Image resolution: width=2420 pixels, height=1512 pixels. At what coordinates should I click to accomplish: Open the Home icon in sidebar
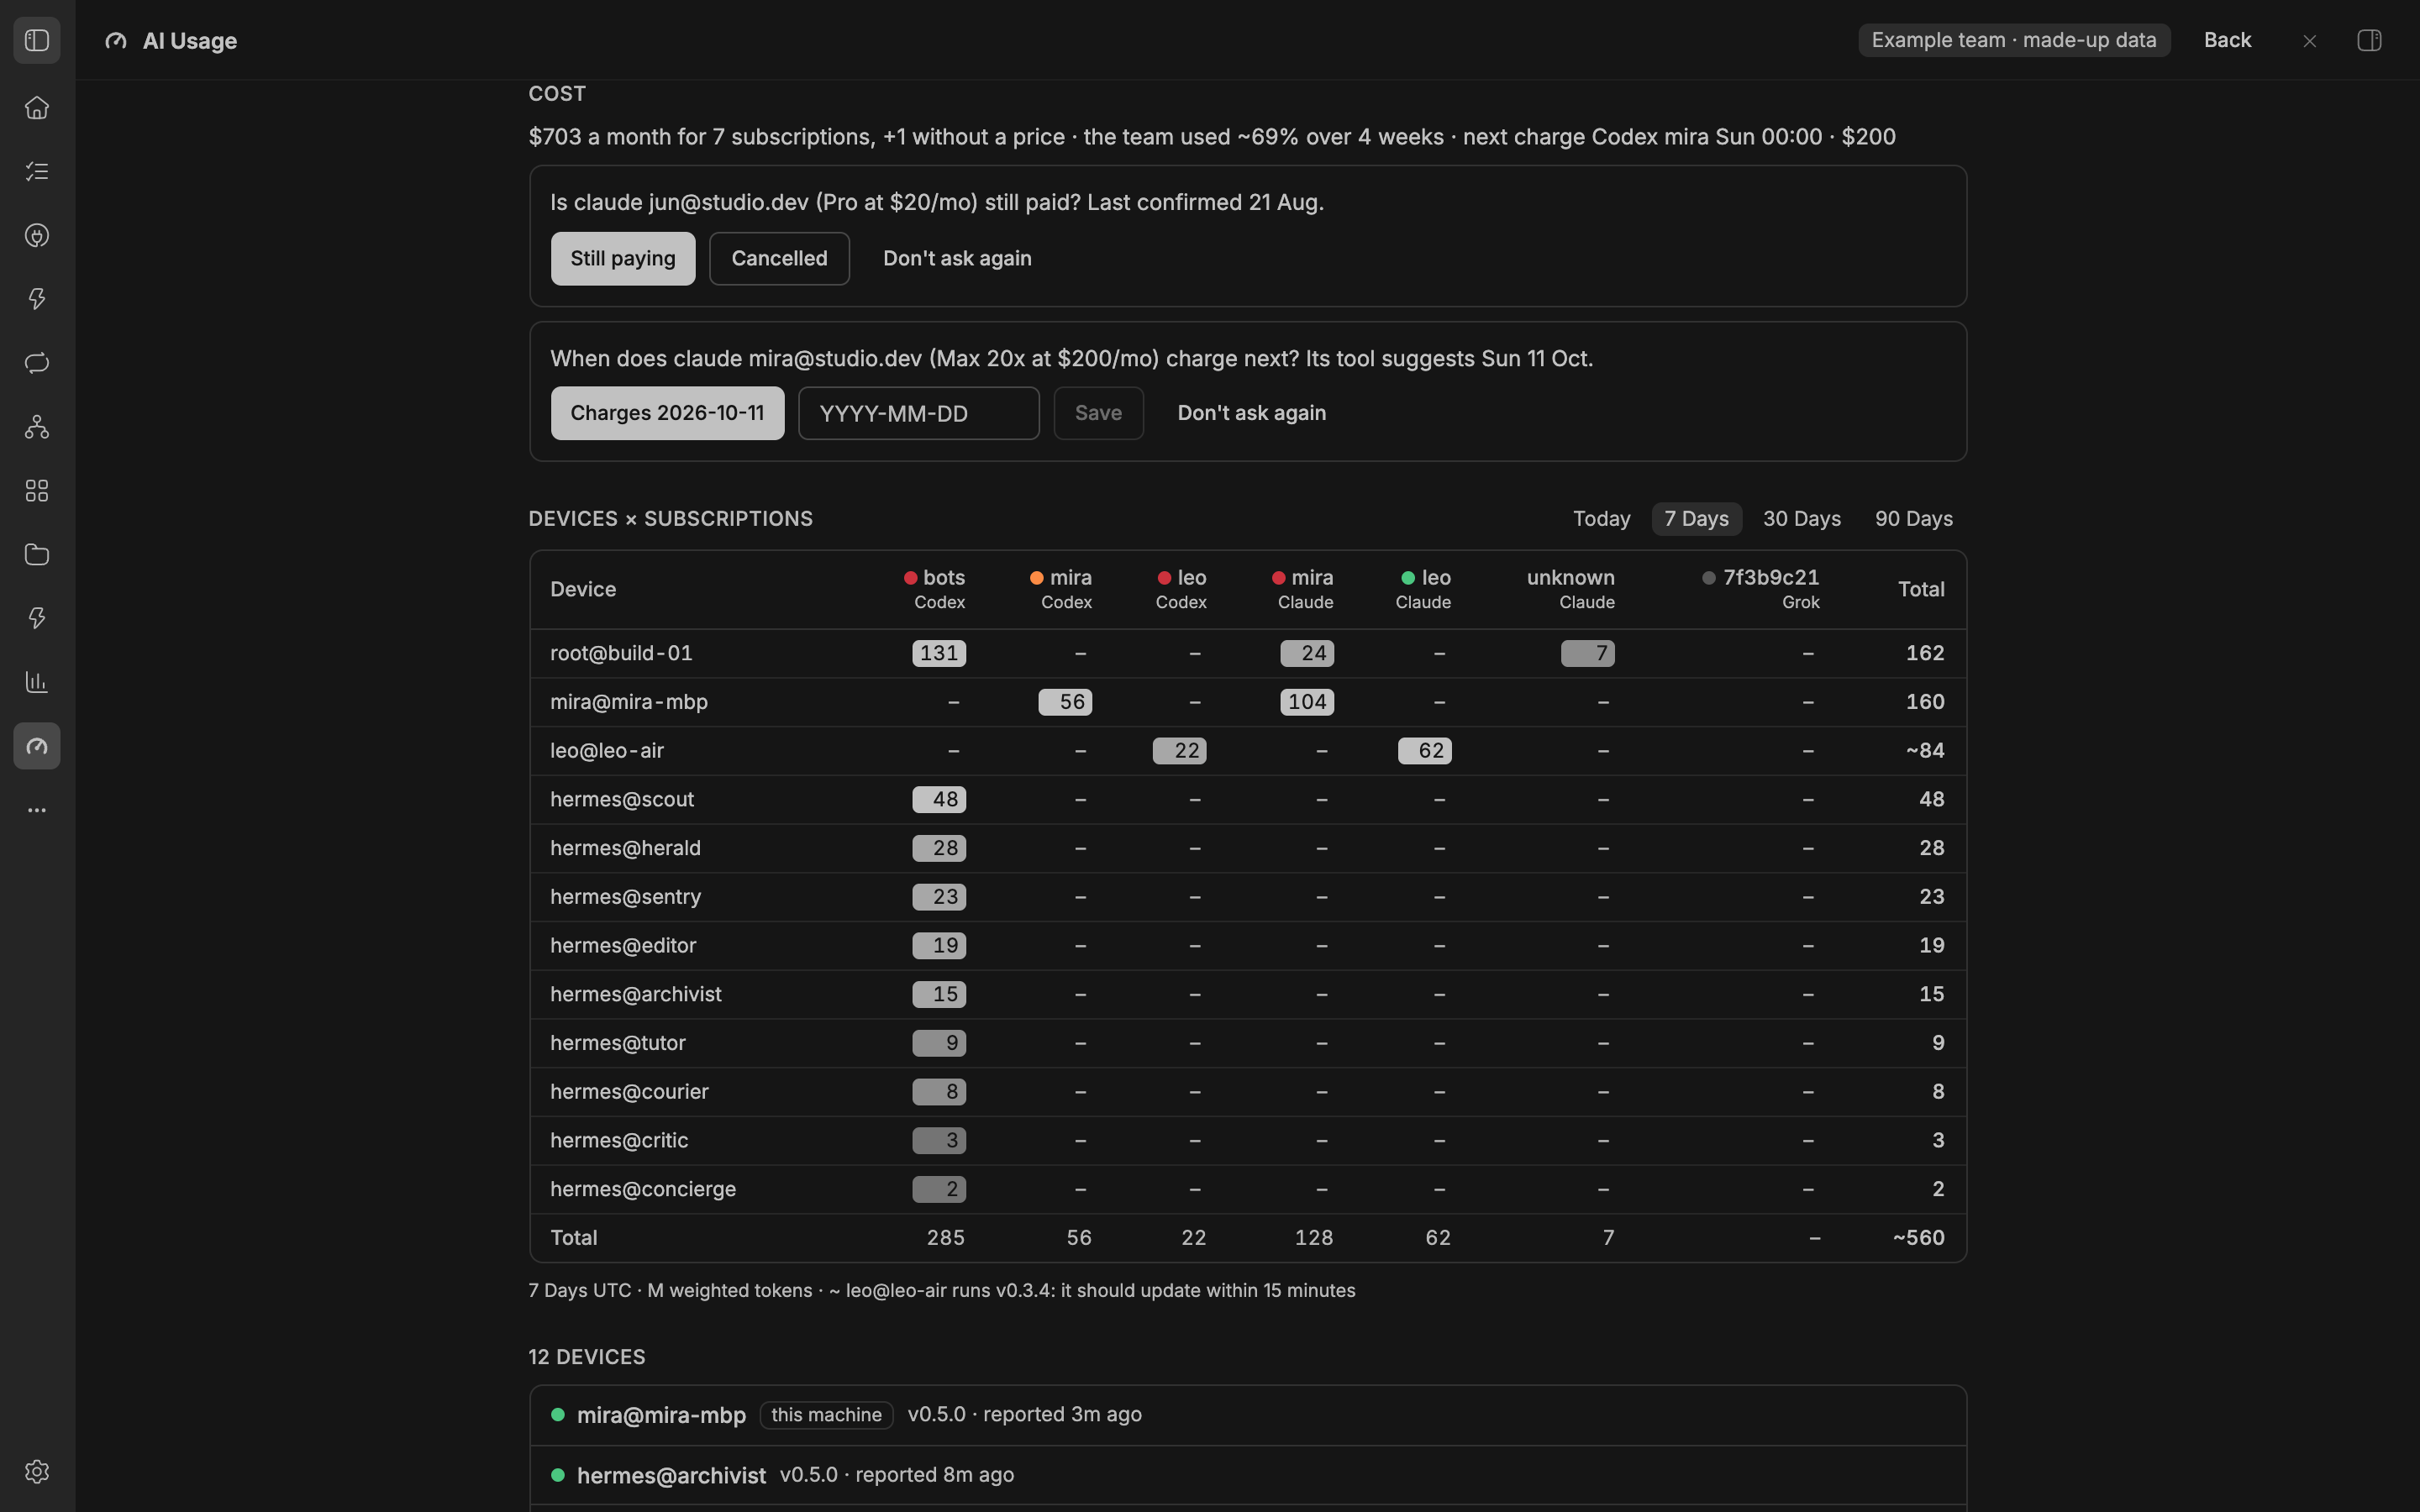(x=37, y=108)
